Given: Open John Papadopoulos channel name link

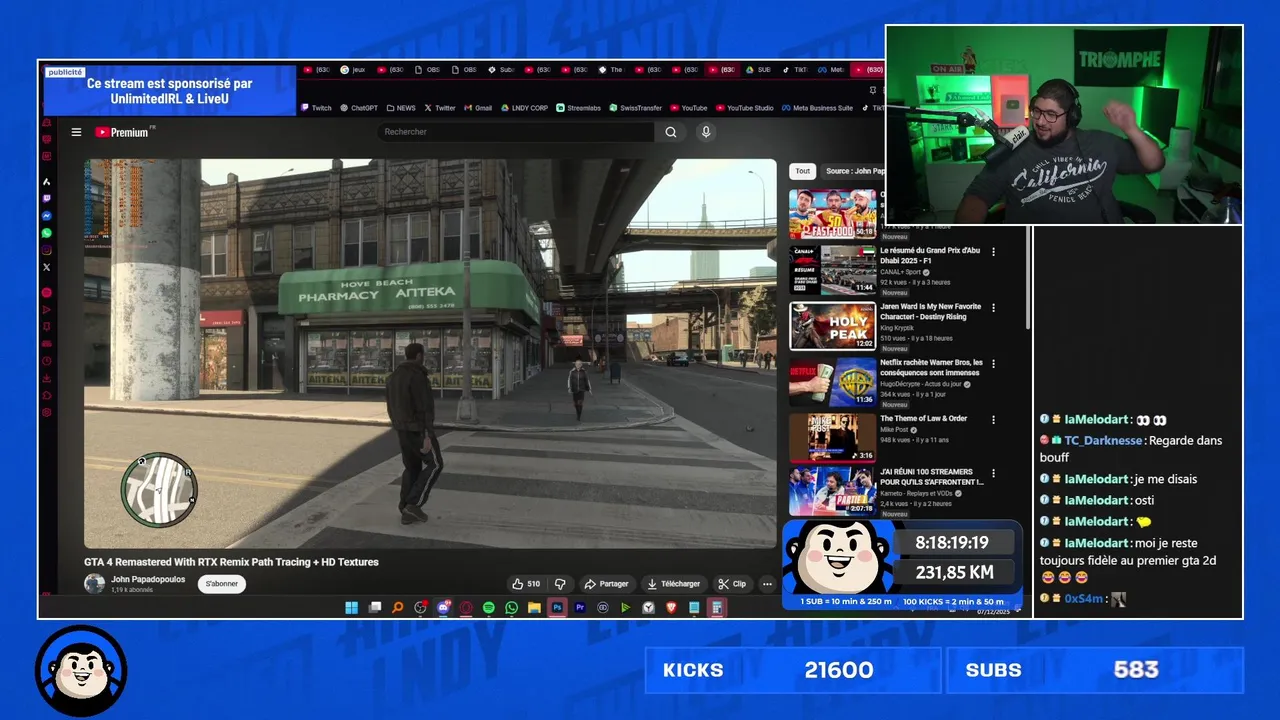Looking at the screenshot, I should coord(148,579).
